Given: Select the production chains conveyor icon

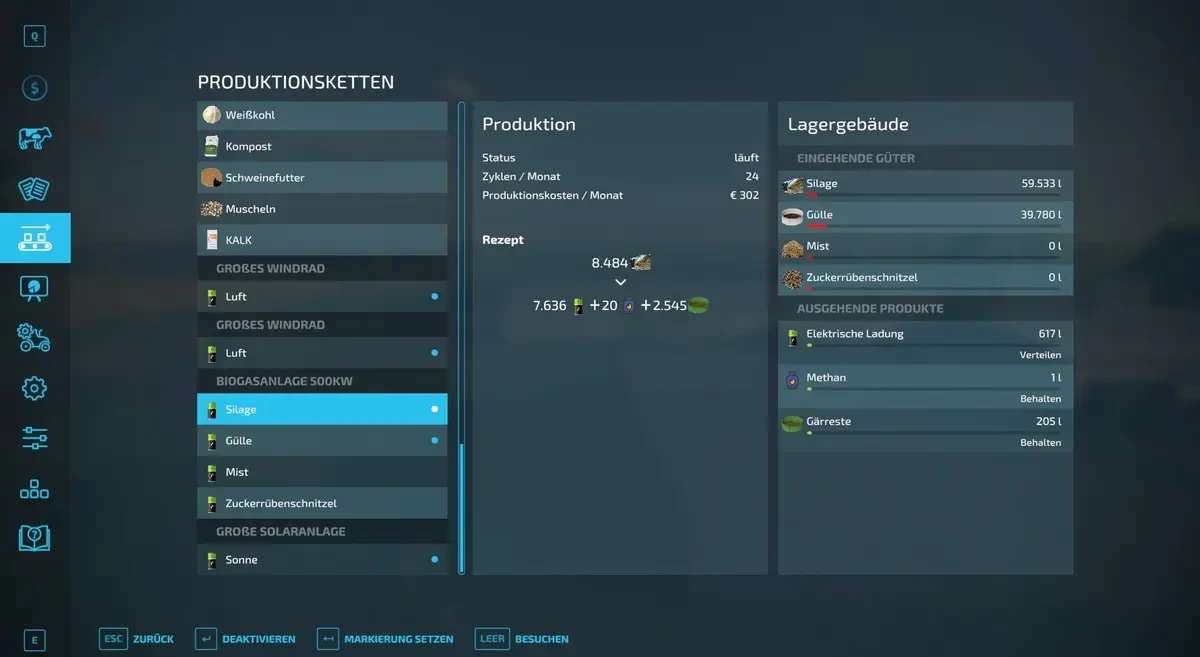Looking at the screenshot, I should [35, 238].
